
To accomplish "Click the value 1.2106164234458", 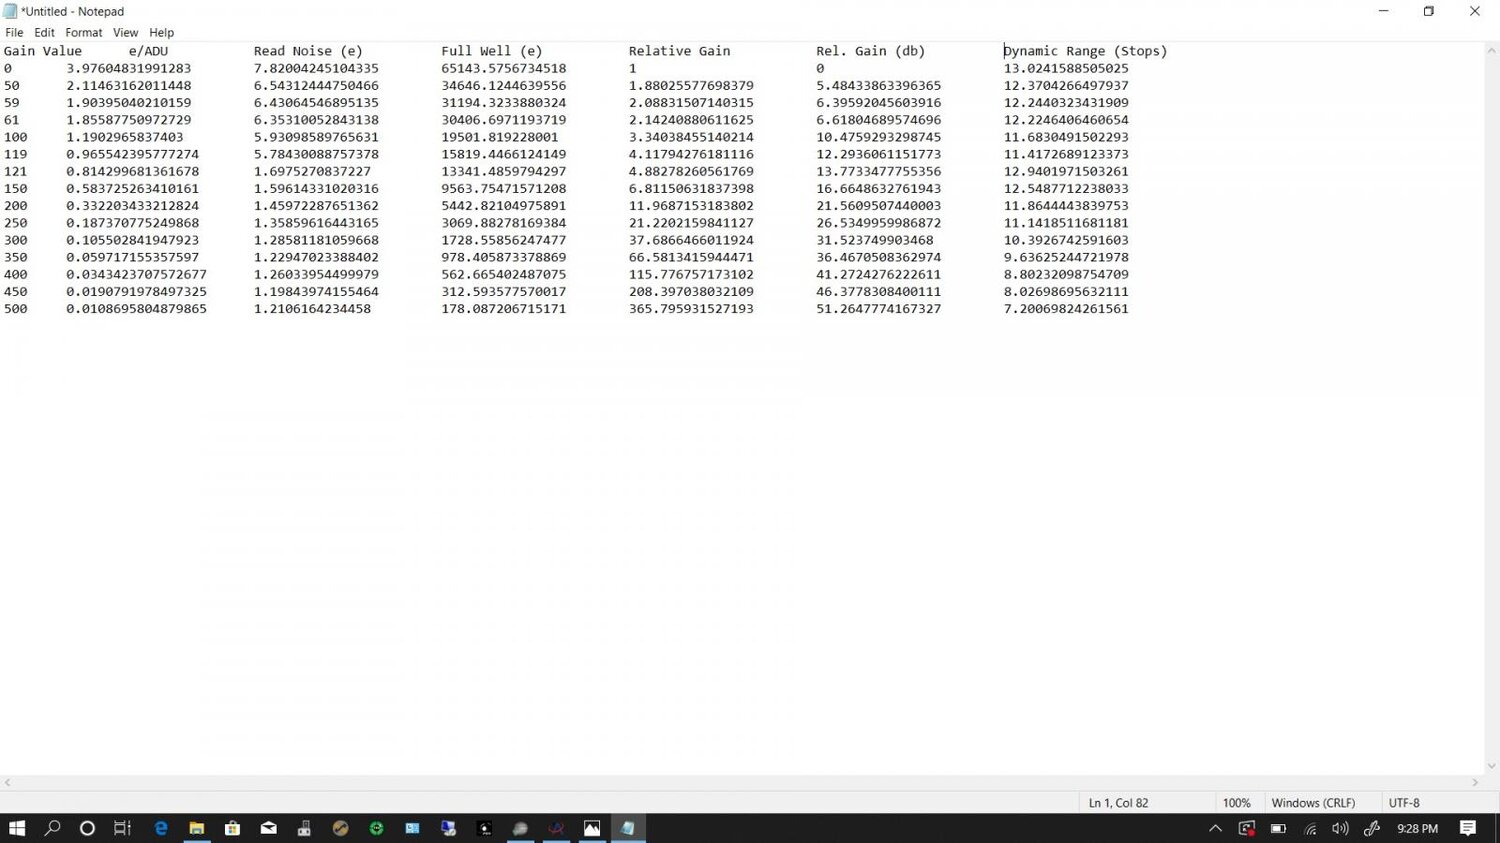I will click(x=312, y=309).
